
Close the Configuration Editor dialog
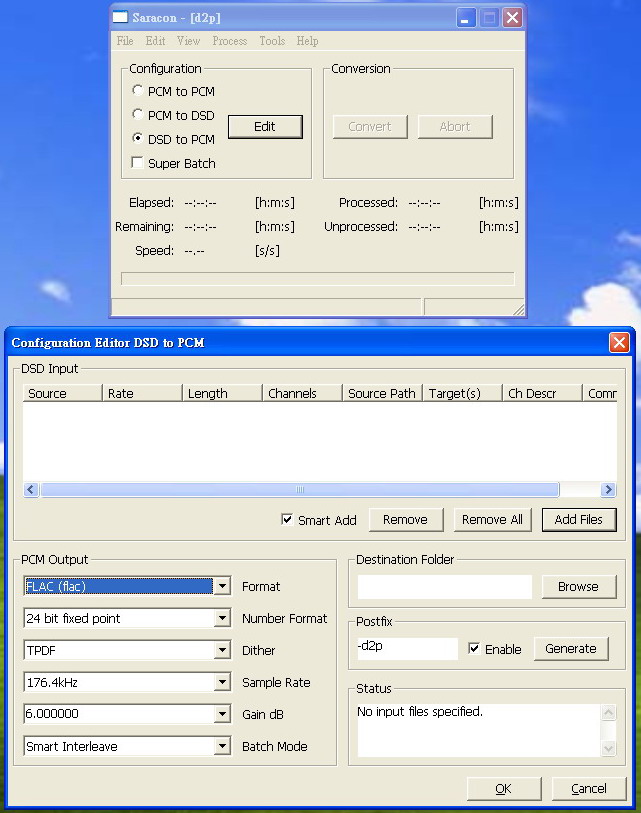(619, 342)
